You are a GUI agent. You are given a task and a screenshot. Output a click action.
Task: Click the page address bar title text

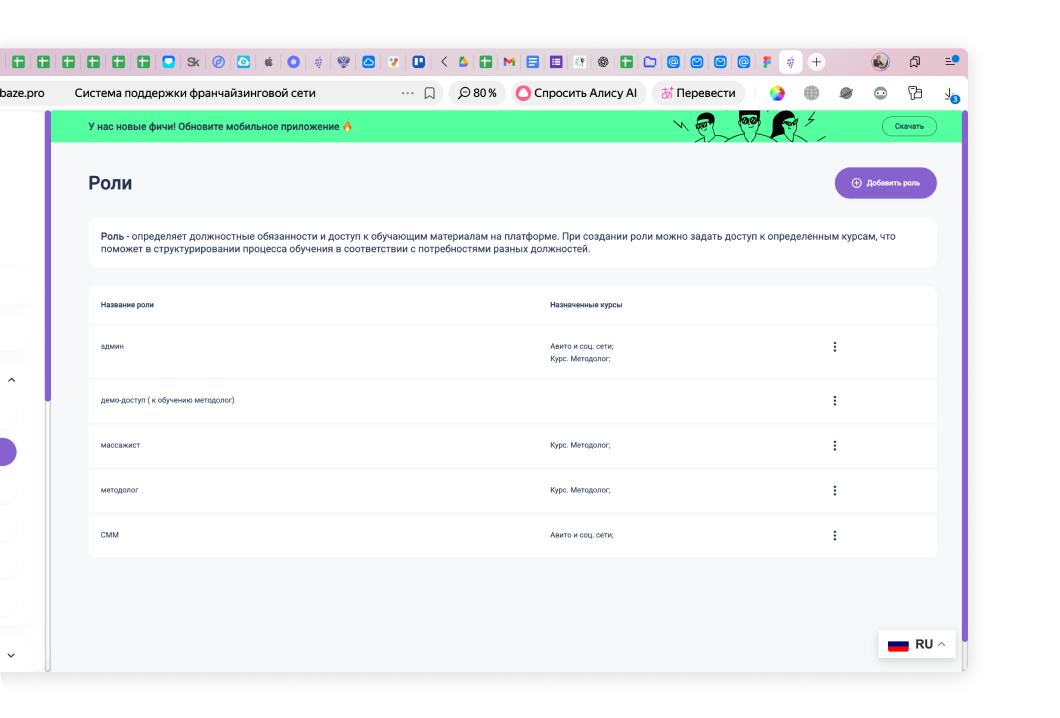pos(195,93)
